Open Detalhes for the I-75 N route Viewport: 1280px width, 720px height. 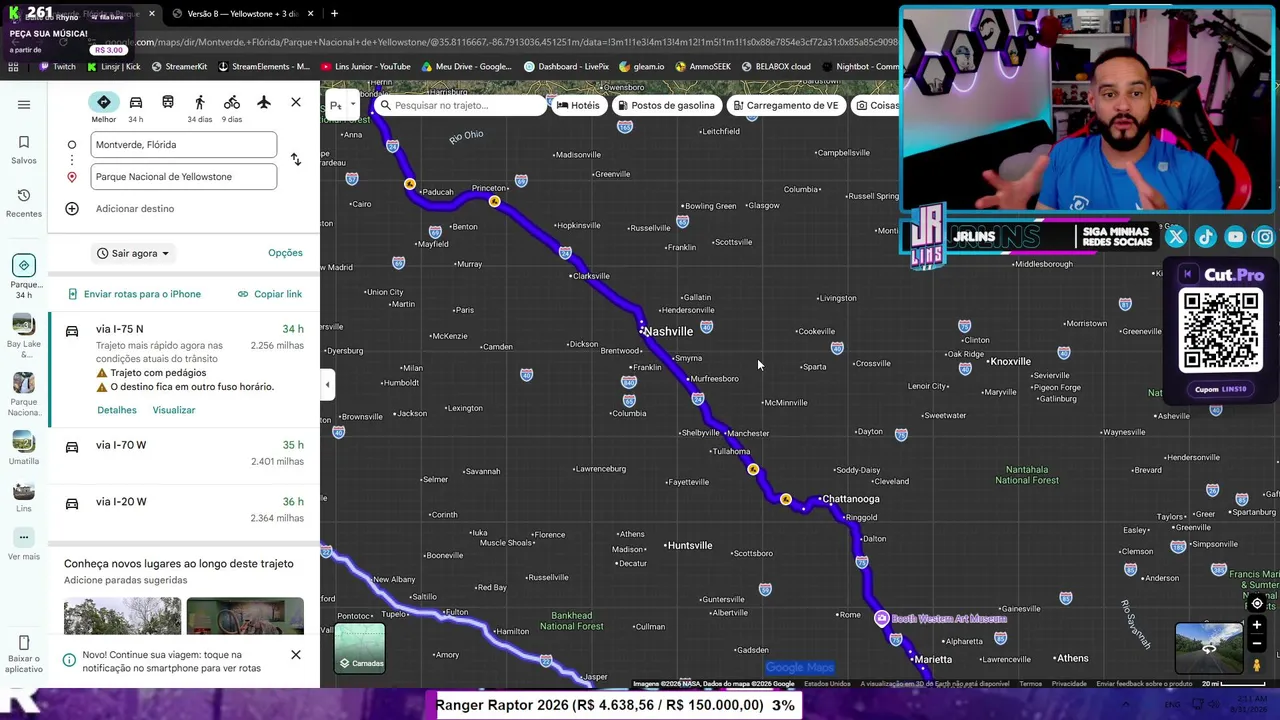pyautogui.click(x=117, y=410)
